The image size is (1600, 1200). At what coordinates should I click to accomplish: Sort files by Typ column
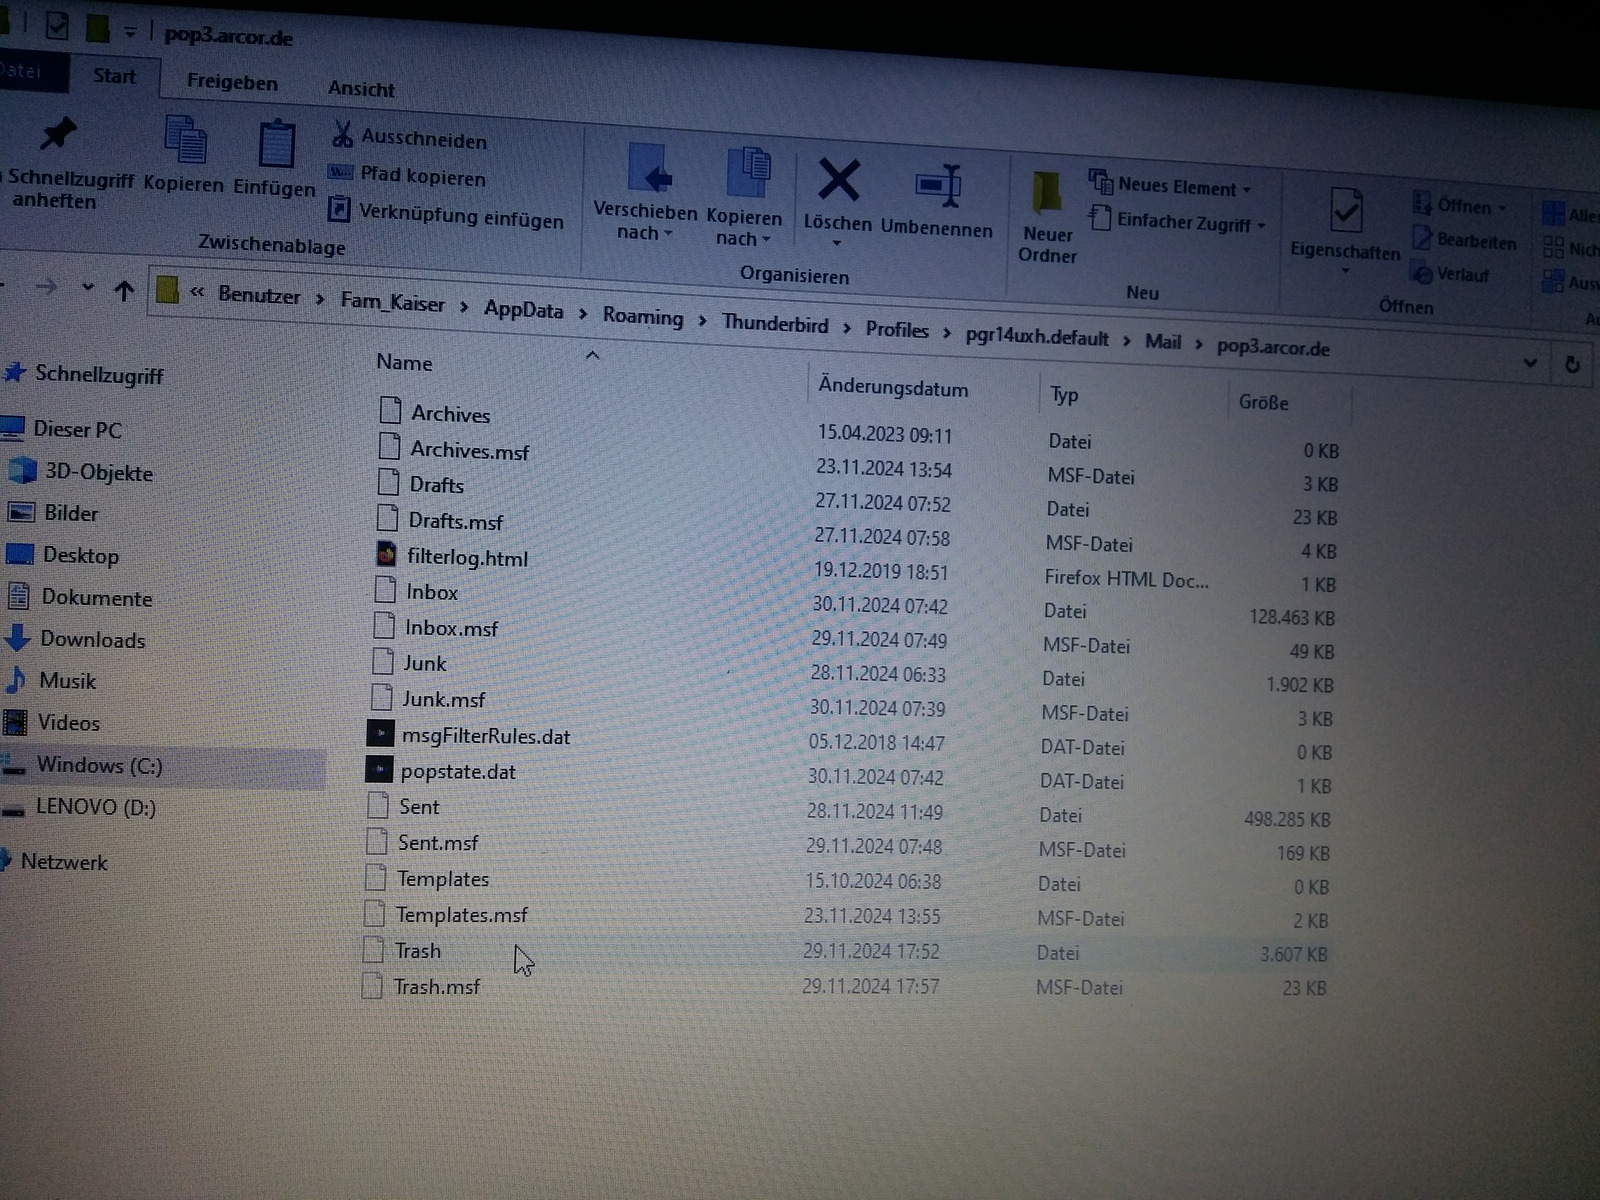coord(1064,395)
